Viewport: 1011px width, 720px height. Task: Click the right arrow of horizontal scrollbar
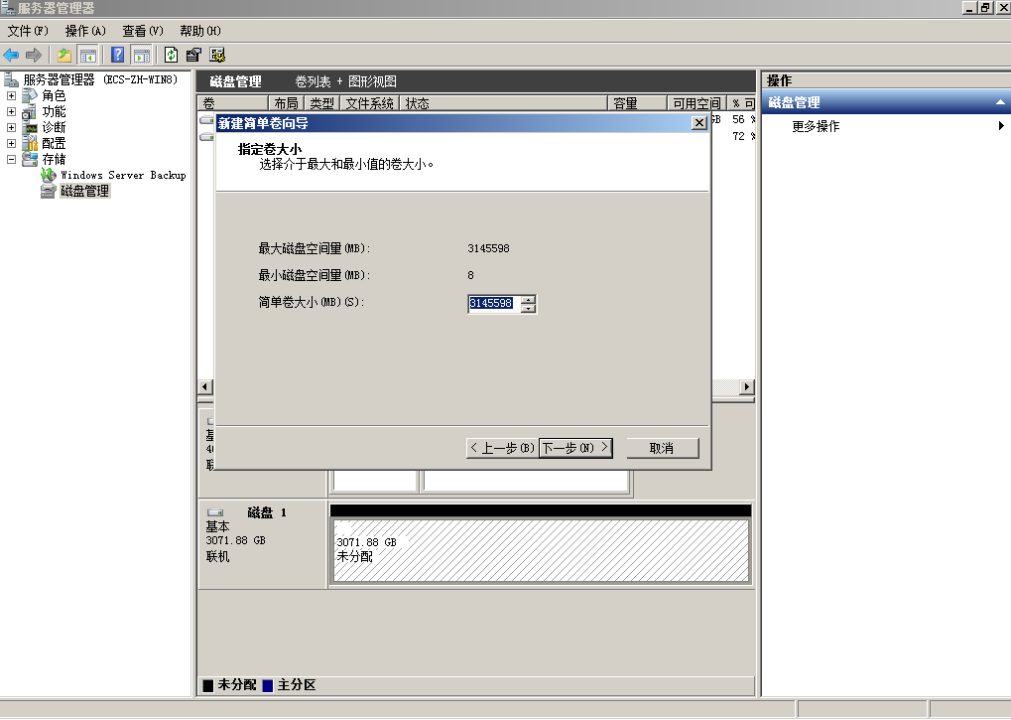point(747,387)
